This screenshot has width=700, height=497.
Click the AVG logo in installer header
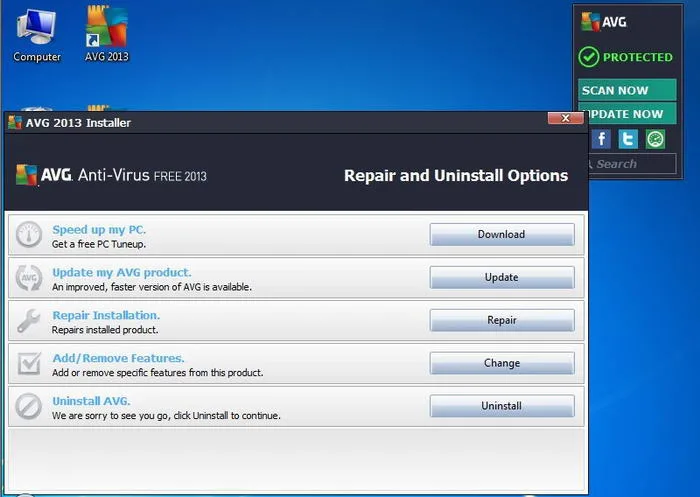pos(44,175)
